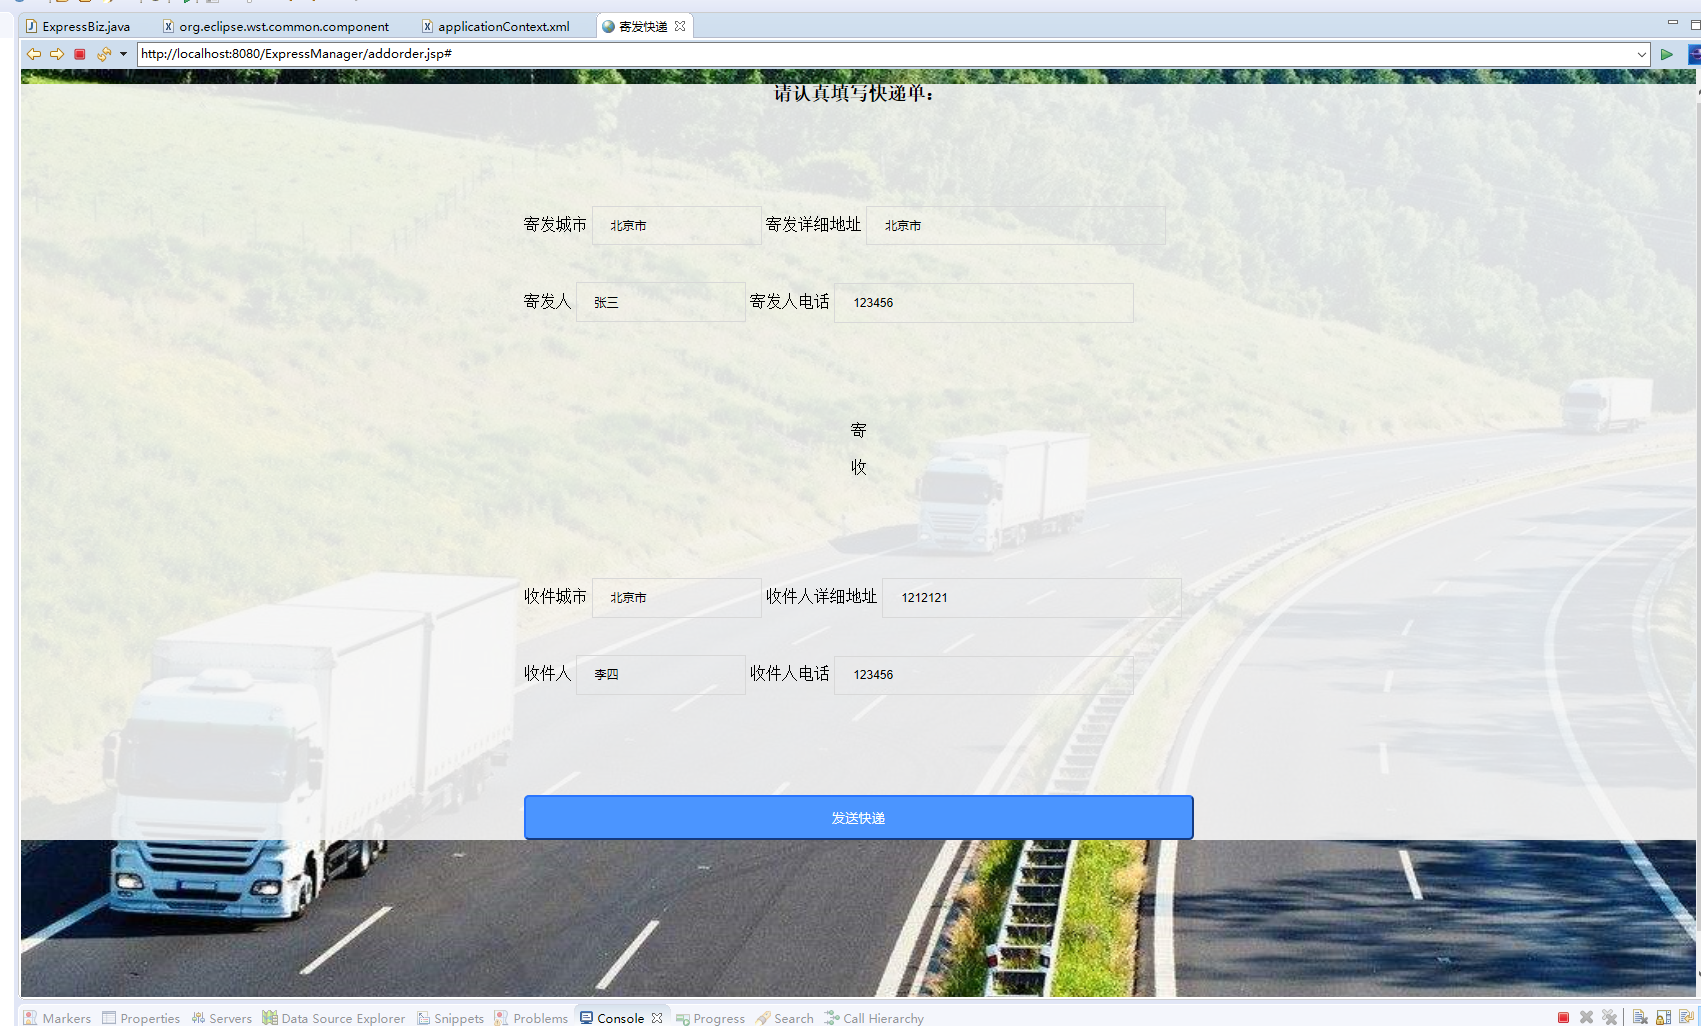Remove all terminated launches from Console
This screenshot has height=1026, width=1701.
tap(1610, 1017)
